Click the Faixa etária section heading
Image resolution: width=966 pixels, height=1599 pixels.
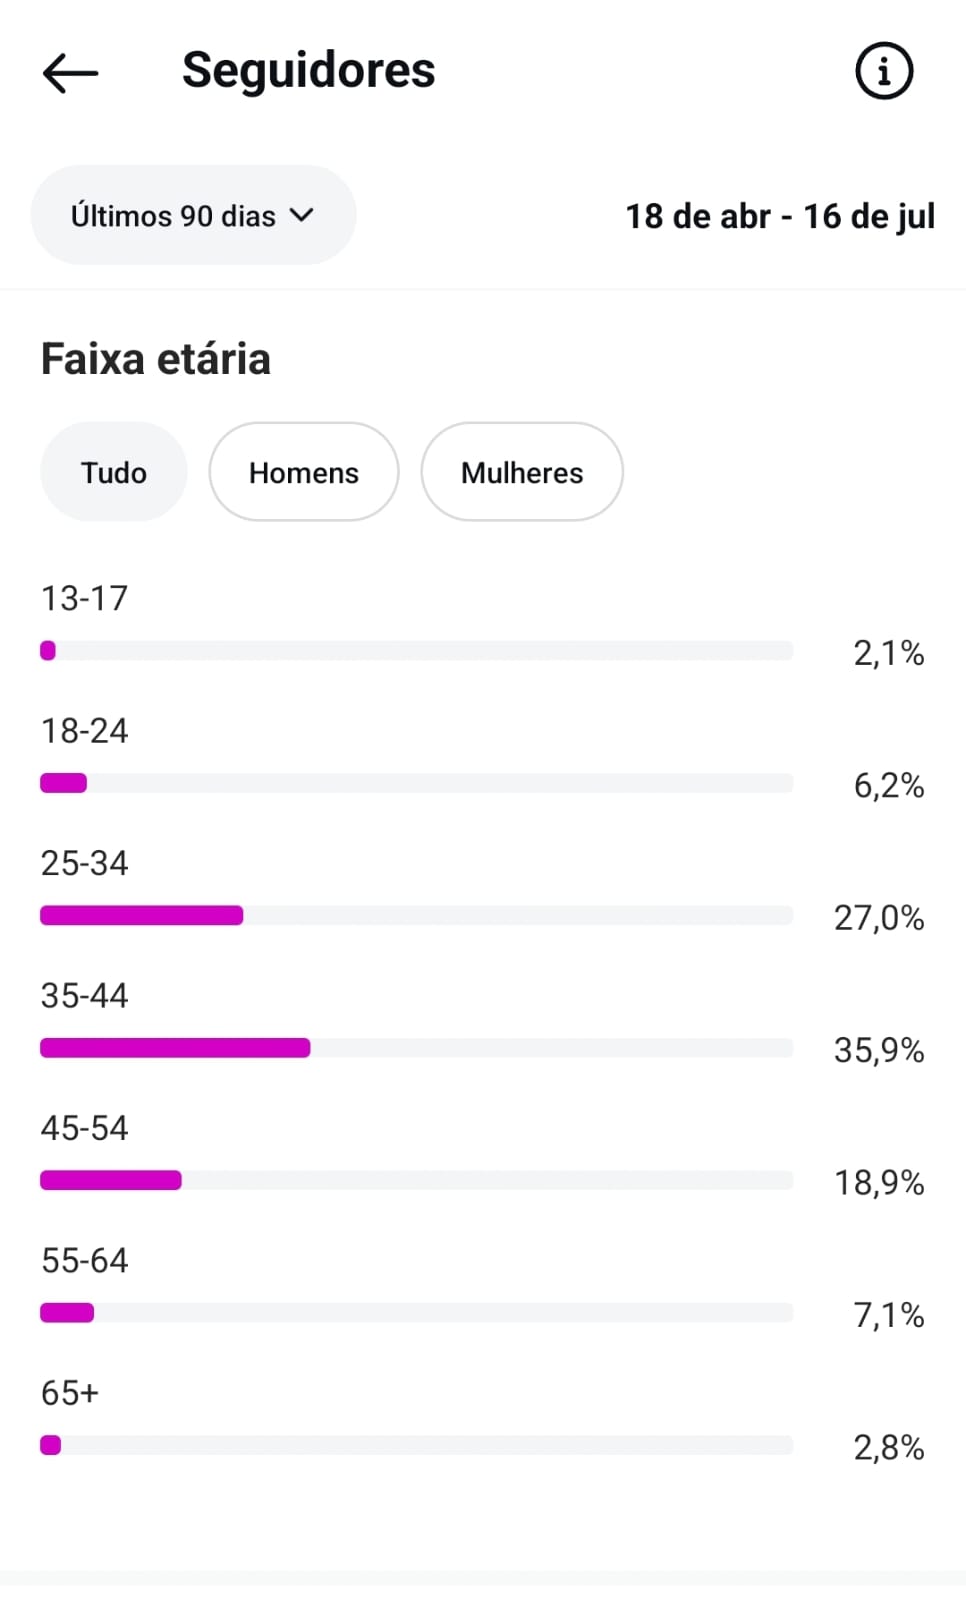156,359
